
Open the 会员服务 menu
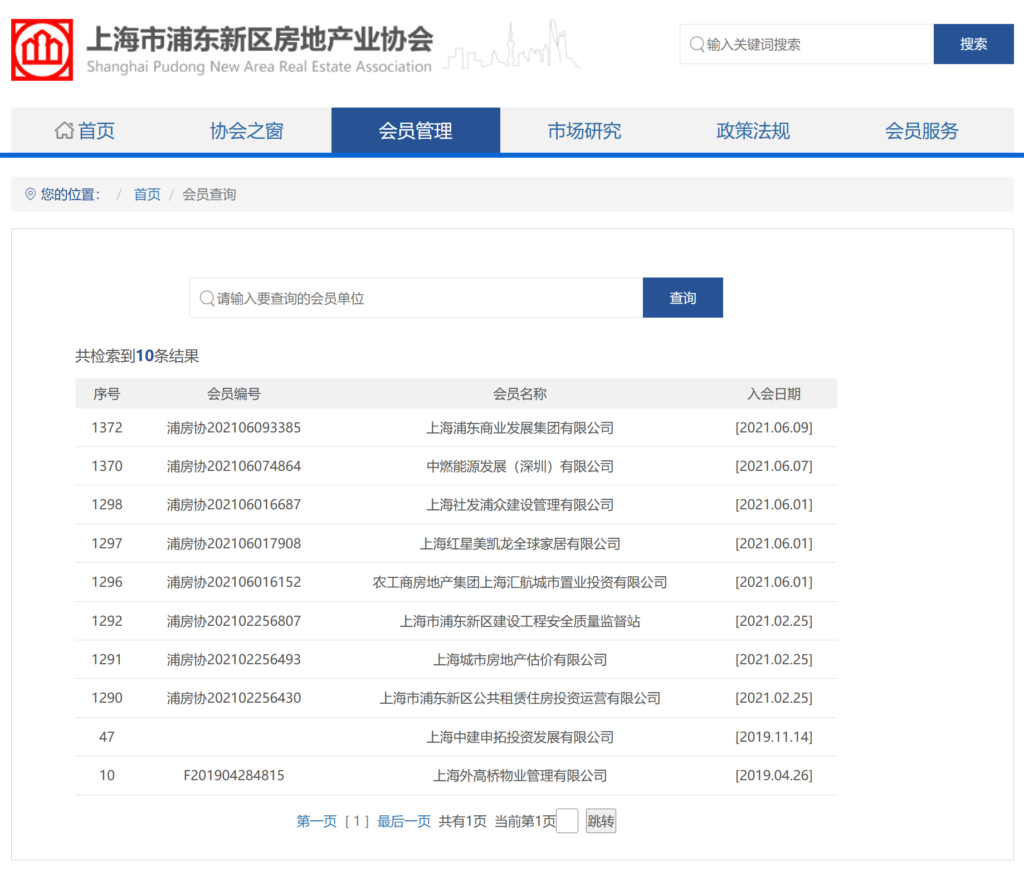pos(921,131)
